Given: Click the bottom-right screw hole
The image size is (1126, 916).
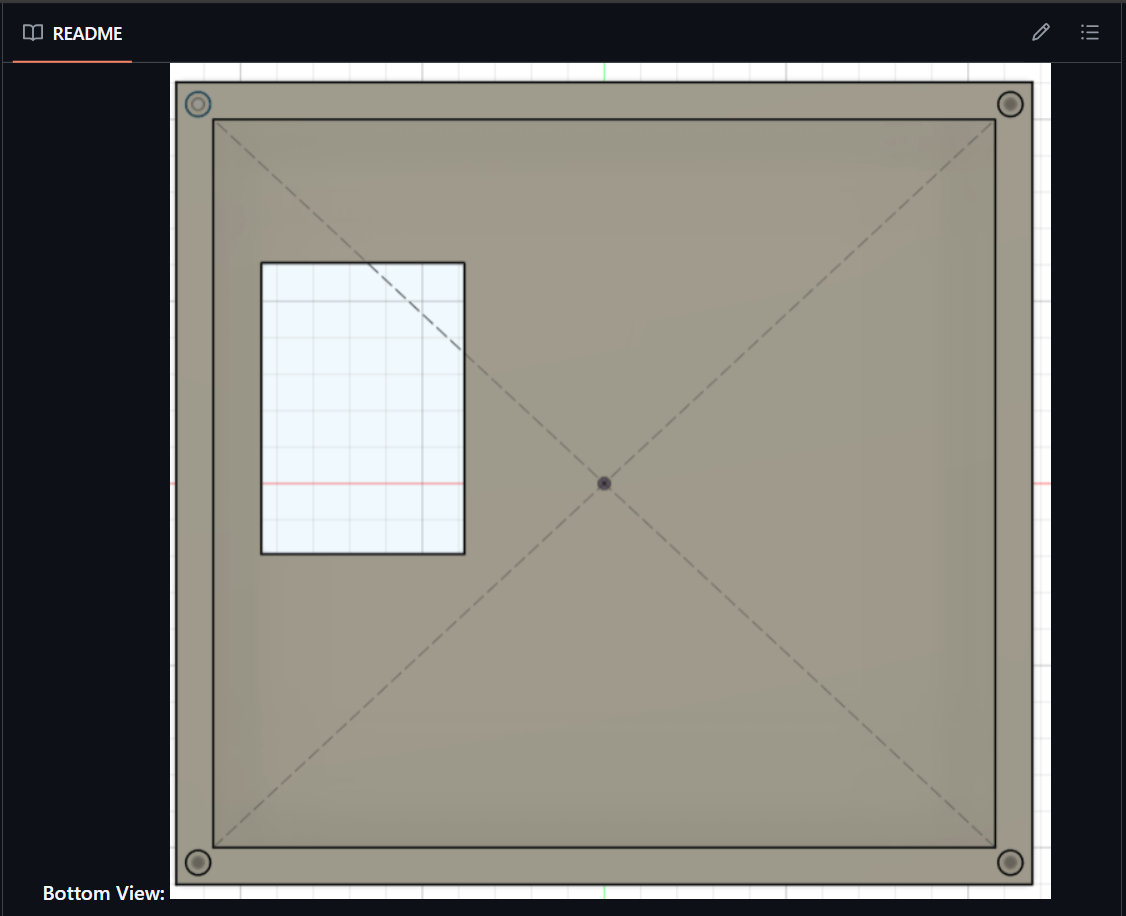Looking at the screenshot, I should coord(1010,862).
